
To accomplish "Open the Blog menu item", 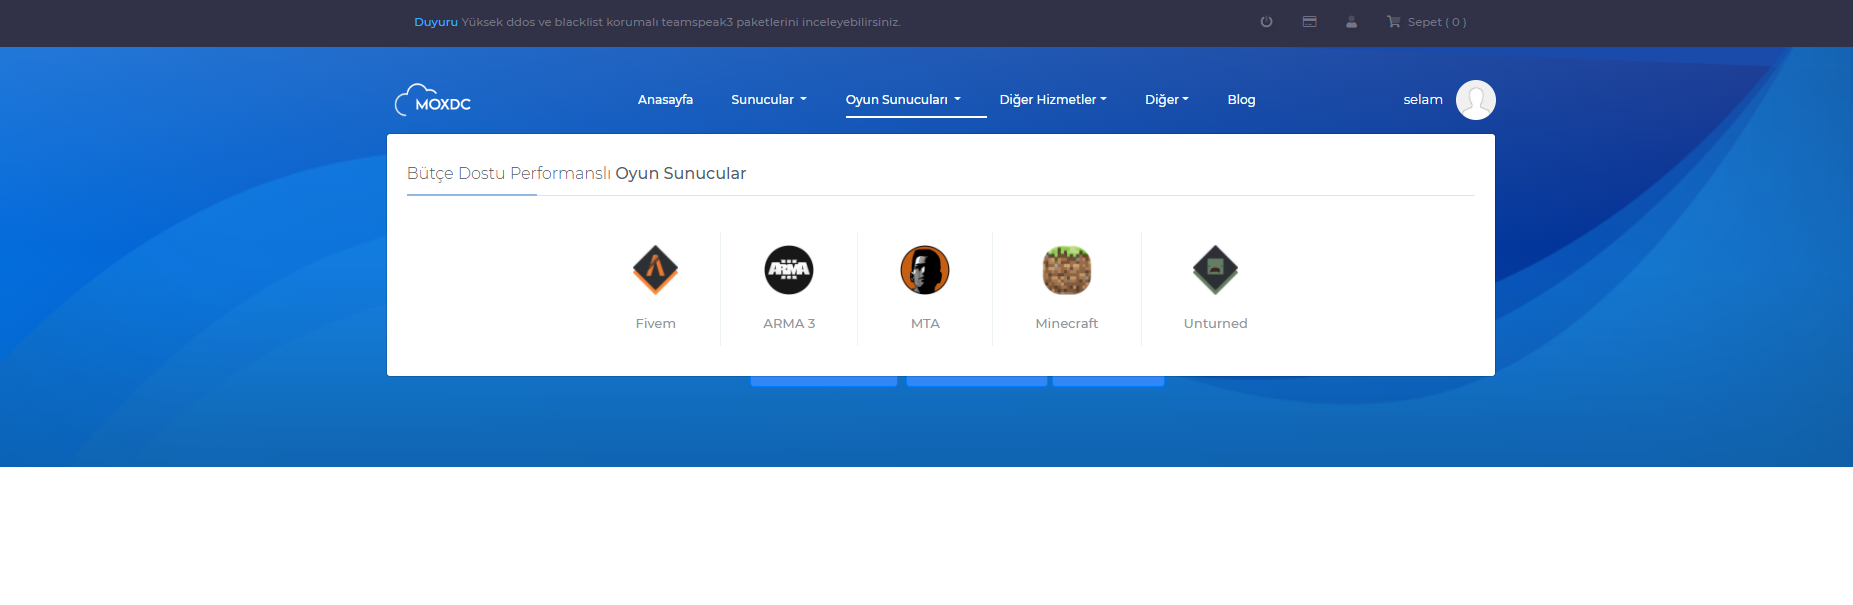I will coord(1241,100).
